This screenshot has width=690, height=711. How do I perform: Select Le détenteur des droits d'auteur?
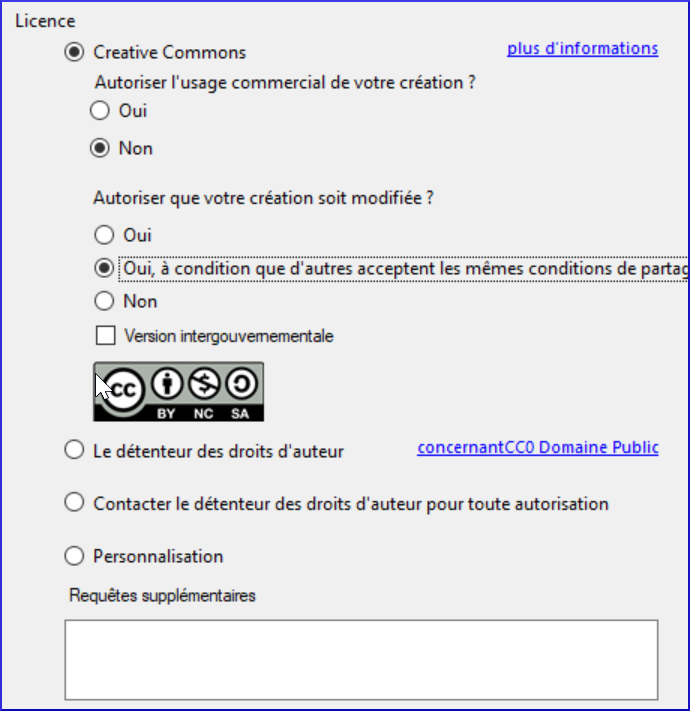tap(74, 451)
